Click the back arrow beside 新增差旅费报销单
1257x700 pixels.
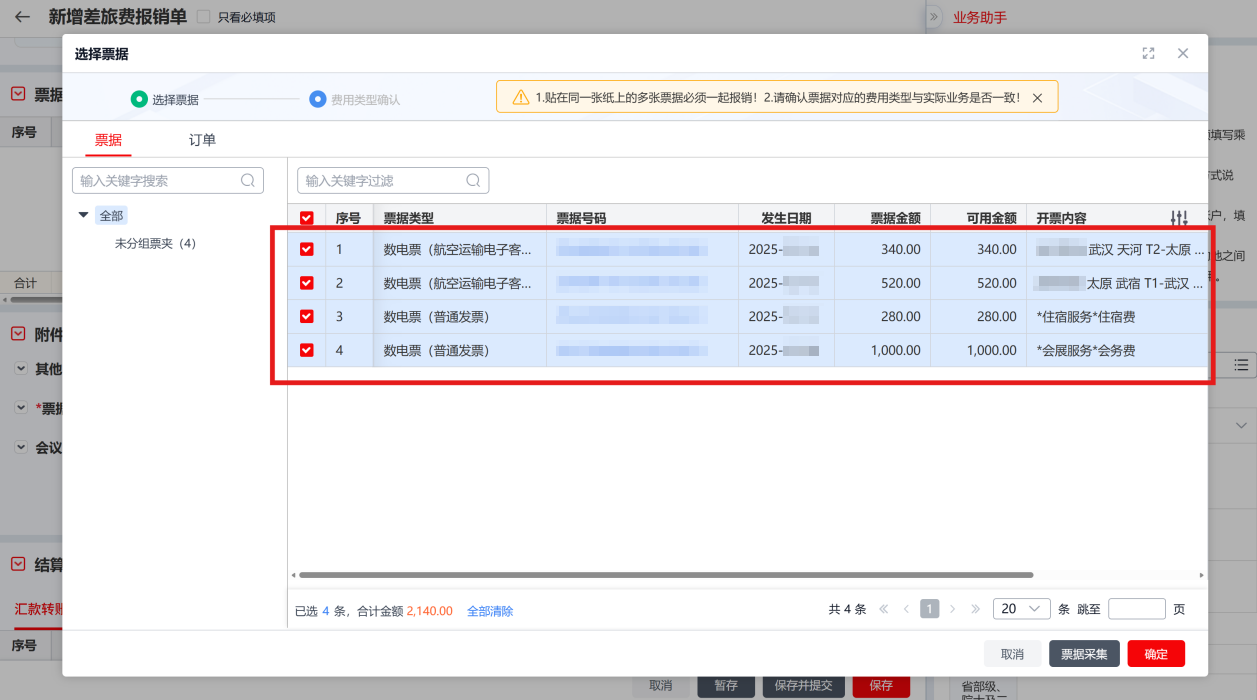[22, 17]
